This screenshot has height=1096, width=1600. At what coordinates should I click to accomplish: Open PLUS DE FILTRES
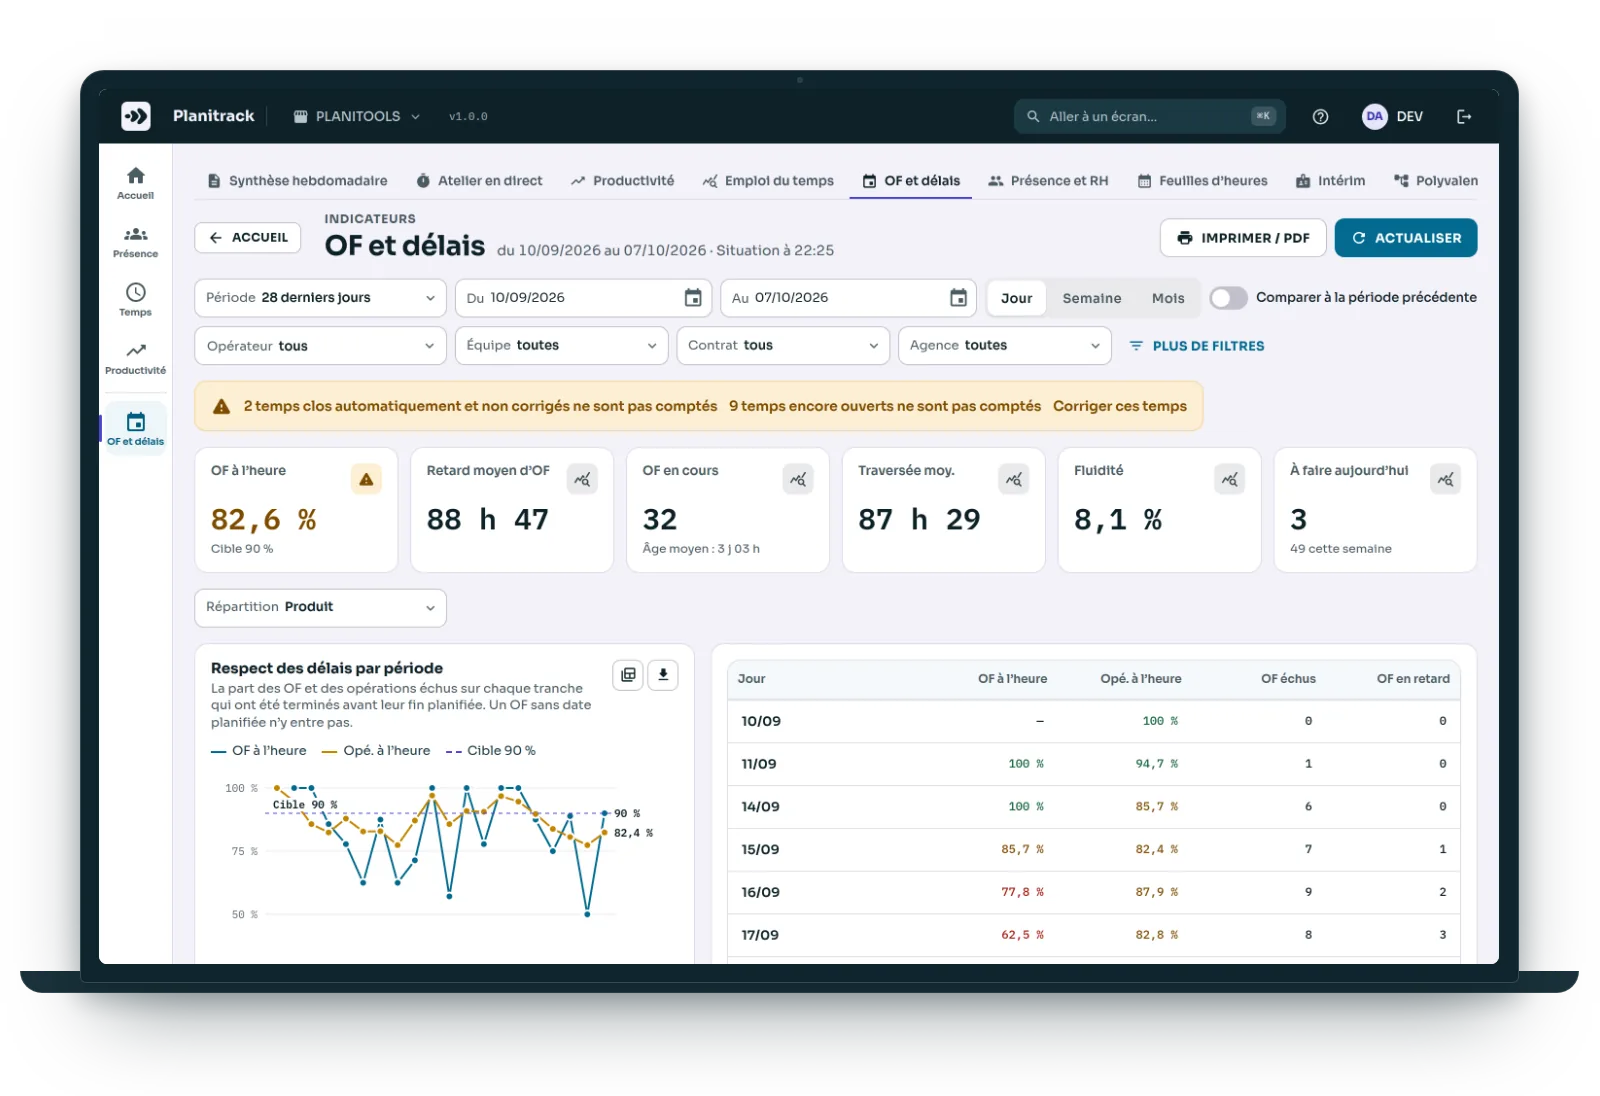[x=1196, y=346]
